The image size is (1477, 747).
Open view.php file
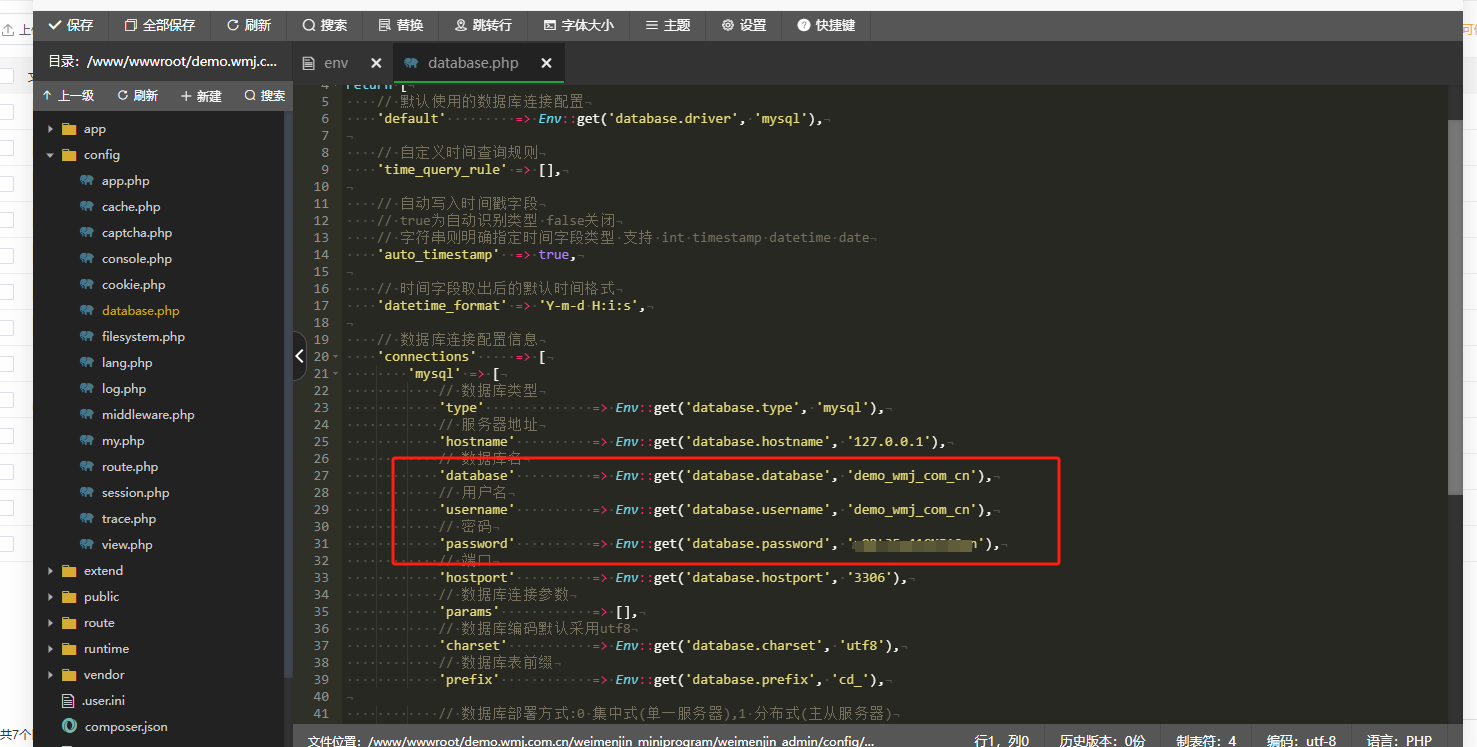point(127,545)
